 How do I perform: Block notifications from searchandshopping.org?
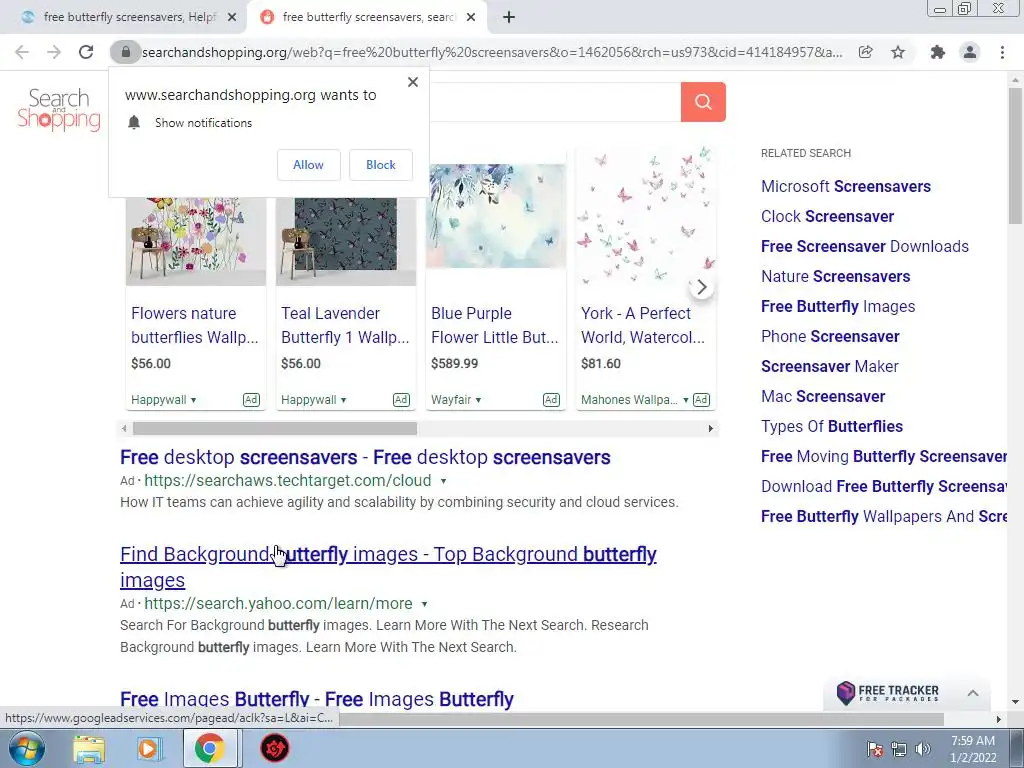381,165
